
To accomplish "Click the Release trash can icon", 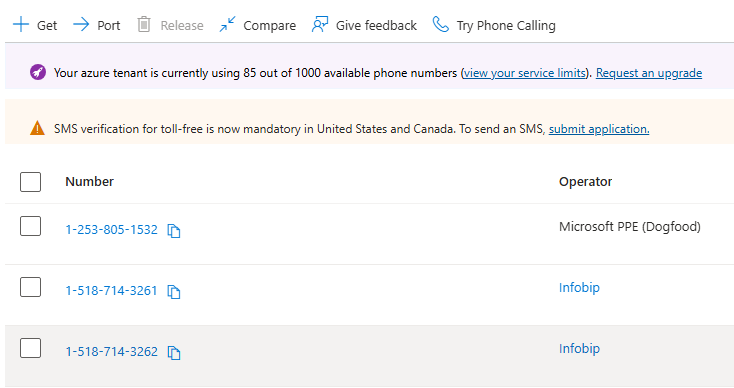I will point(144,24).
